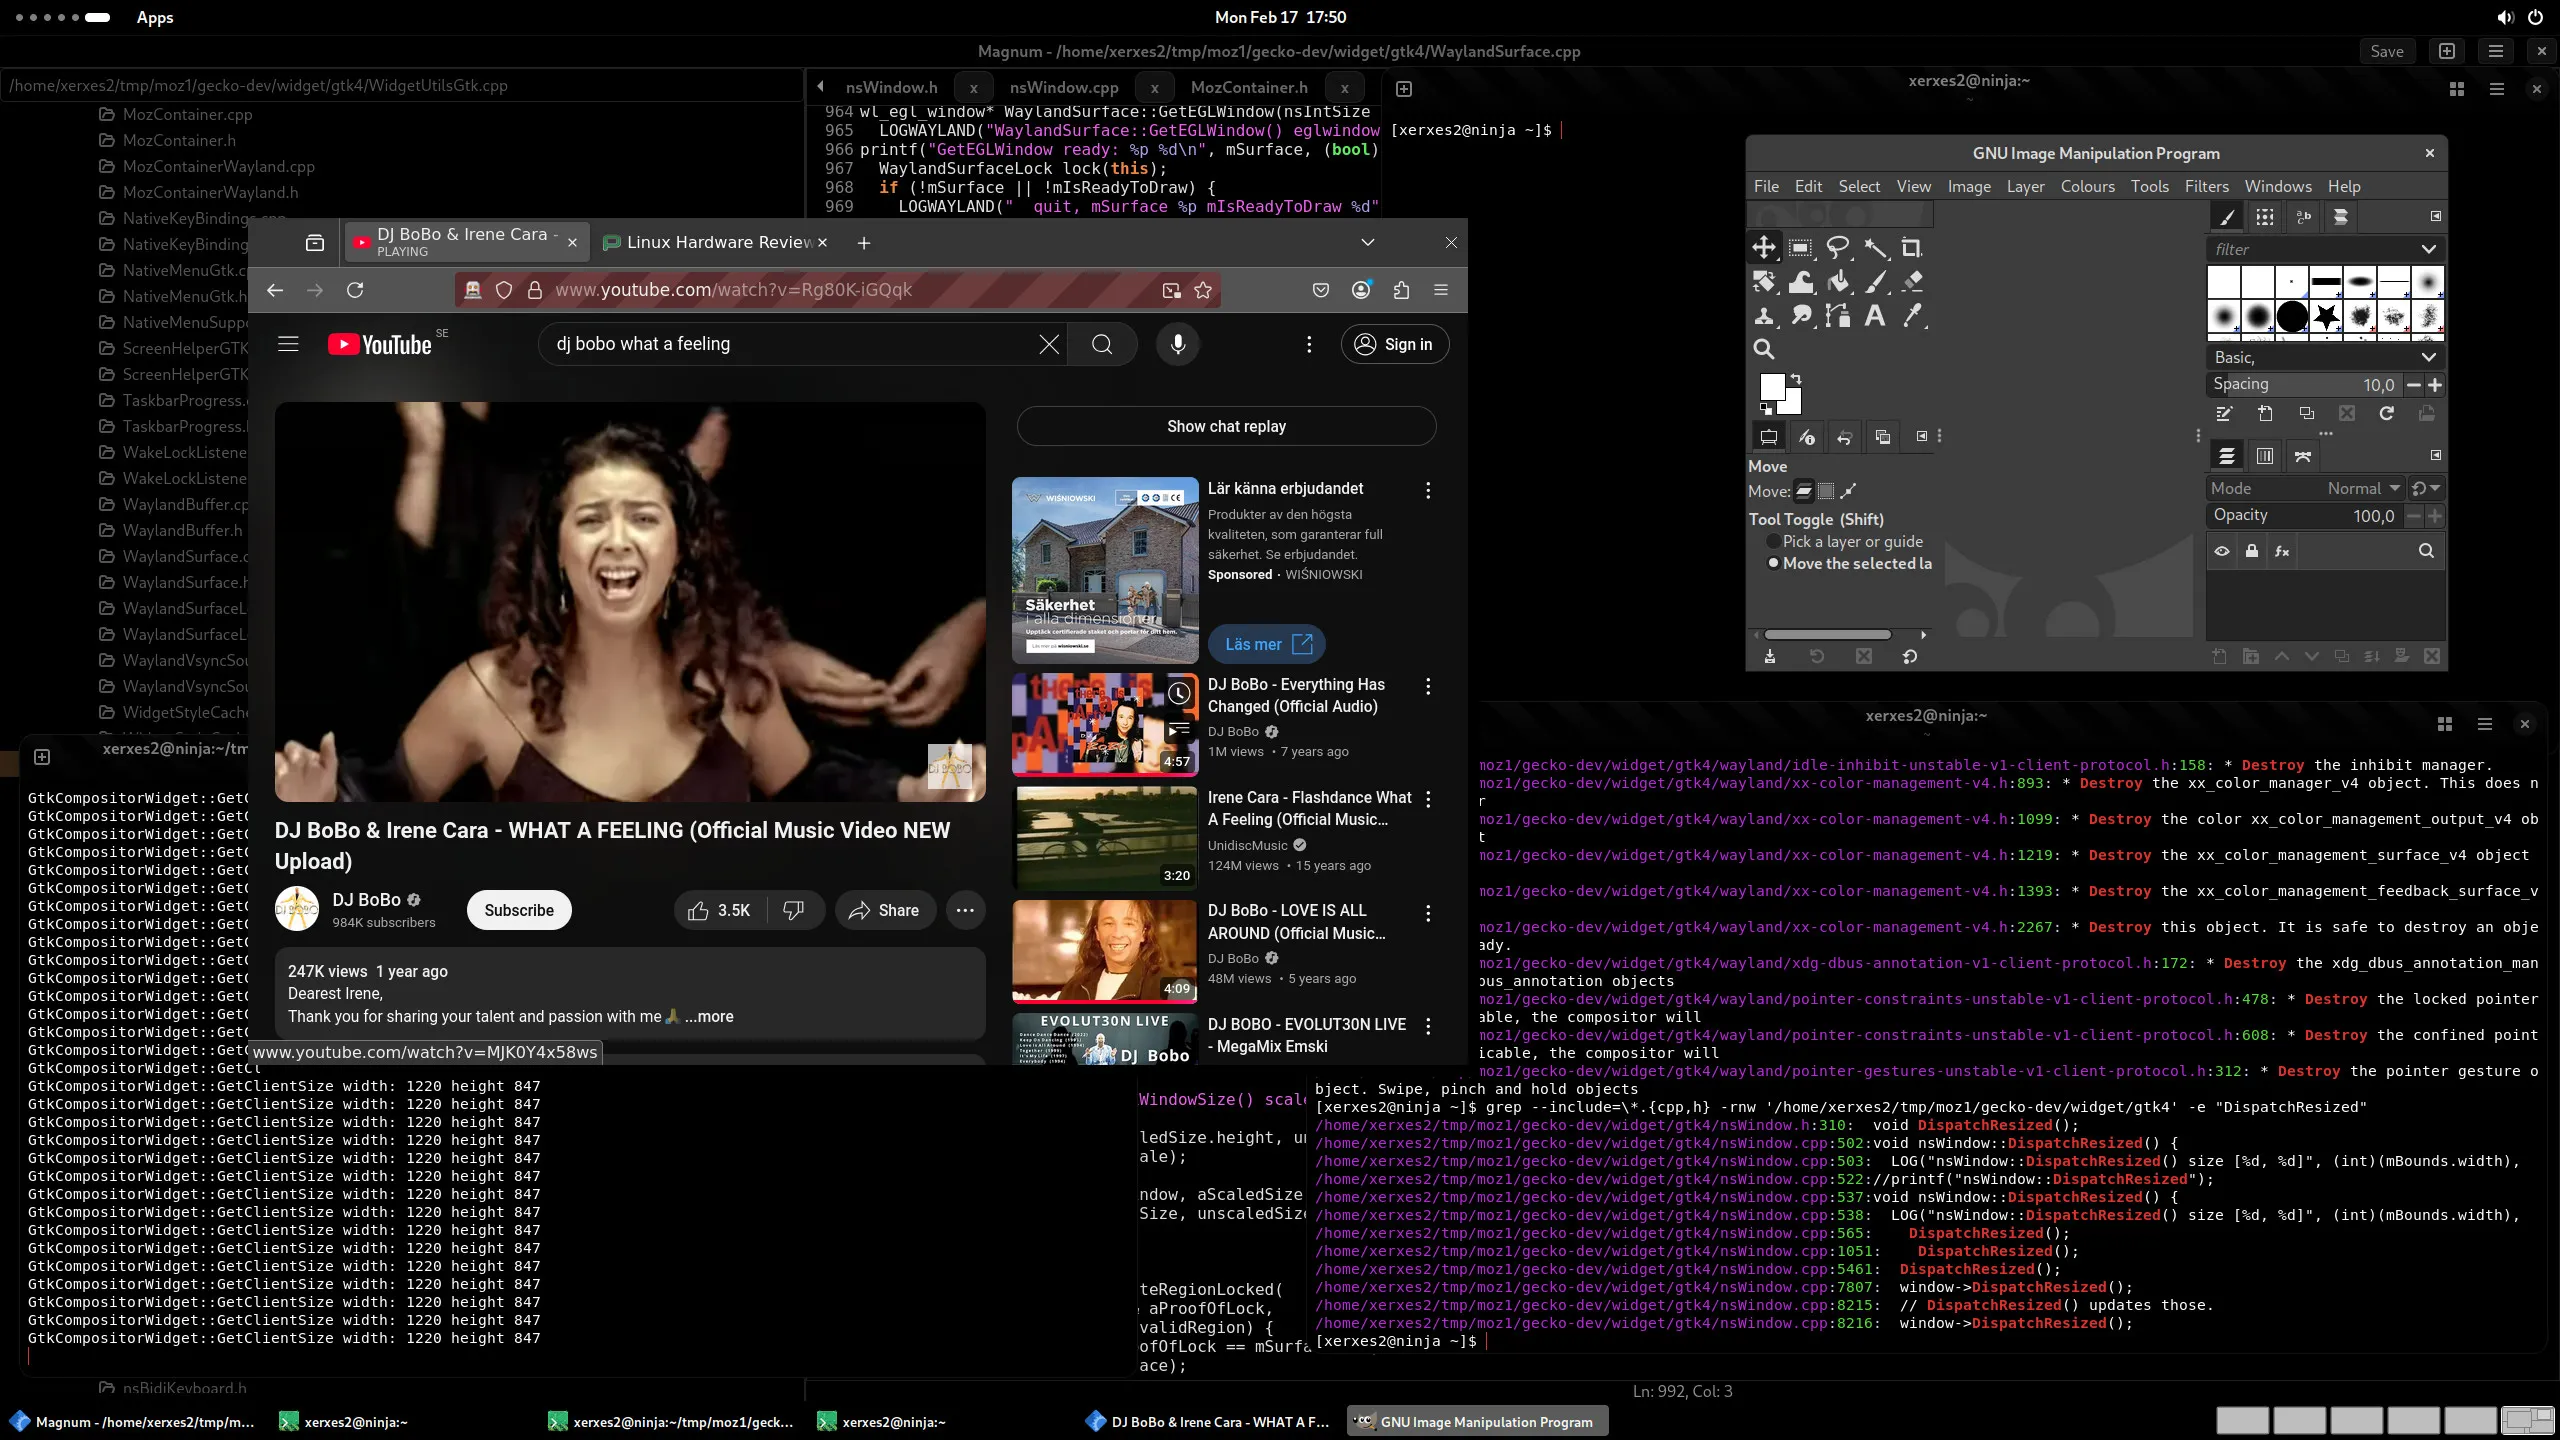
Task: Open options for 'DJ BoBo - Everything Has Changed'
Action: click(x=1428, y=686)
